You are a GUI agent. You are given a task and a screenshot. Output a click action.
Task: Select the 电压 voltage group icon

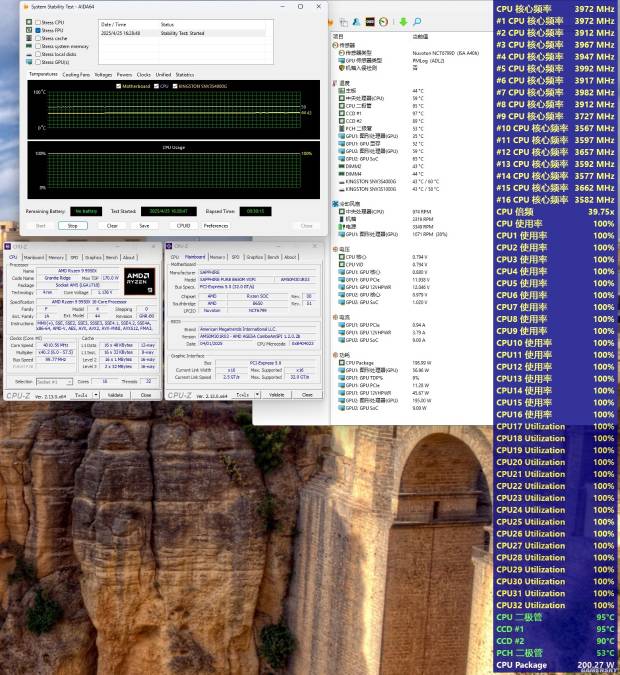coord(335,249)
